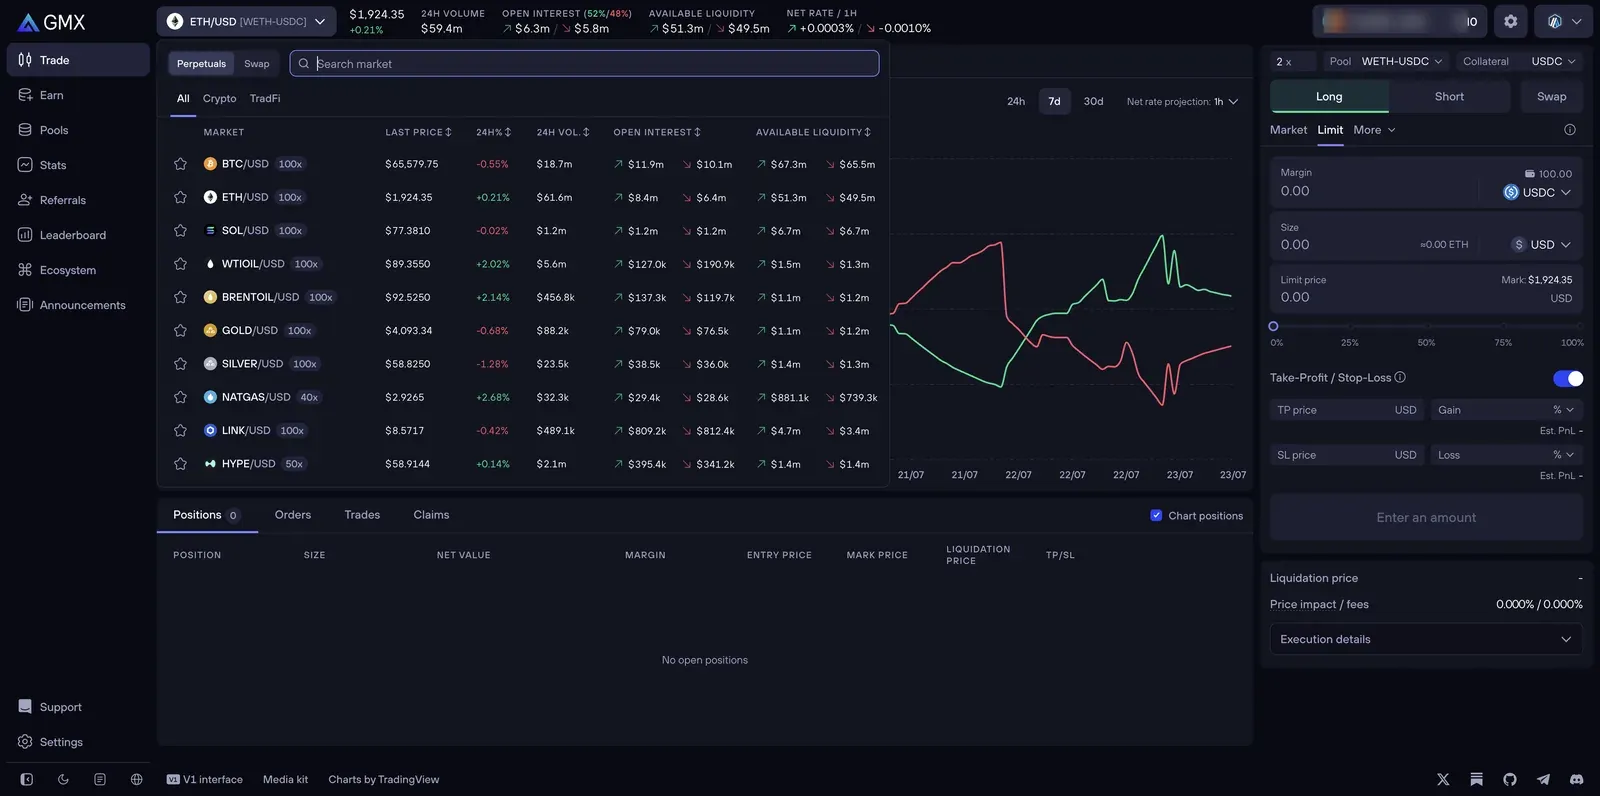This screenshot has width=1600, height=796.
Task: Open the Media kit link
Action: (285, 779)
